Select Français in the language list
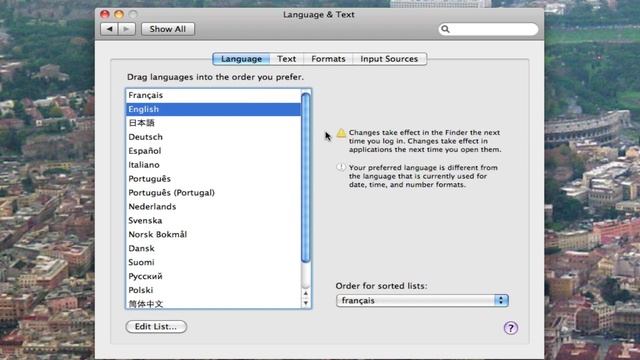 (x=213, y=95)
